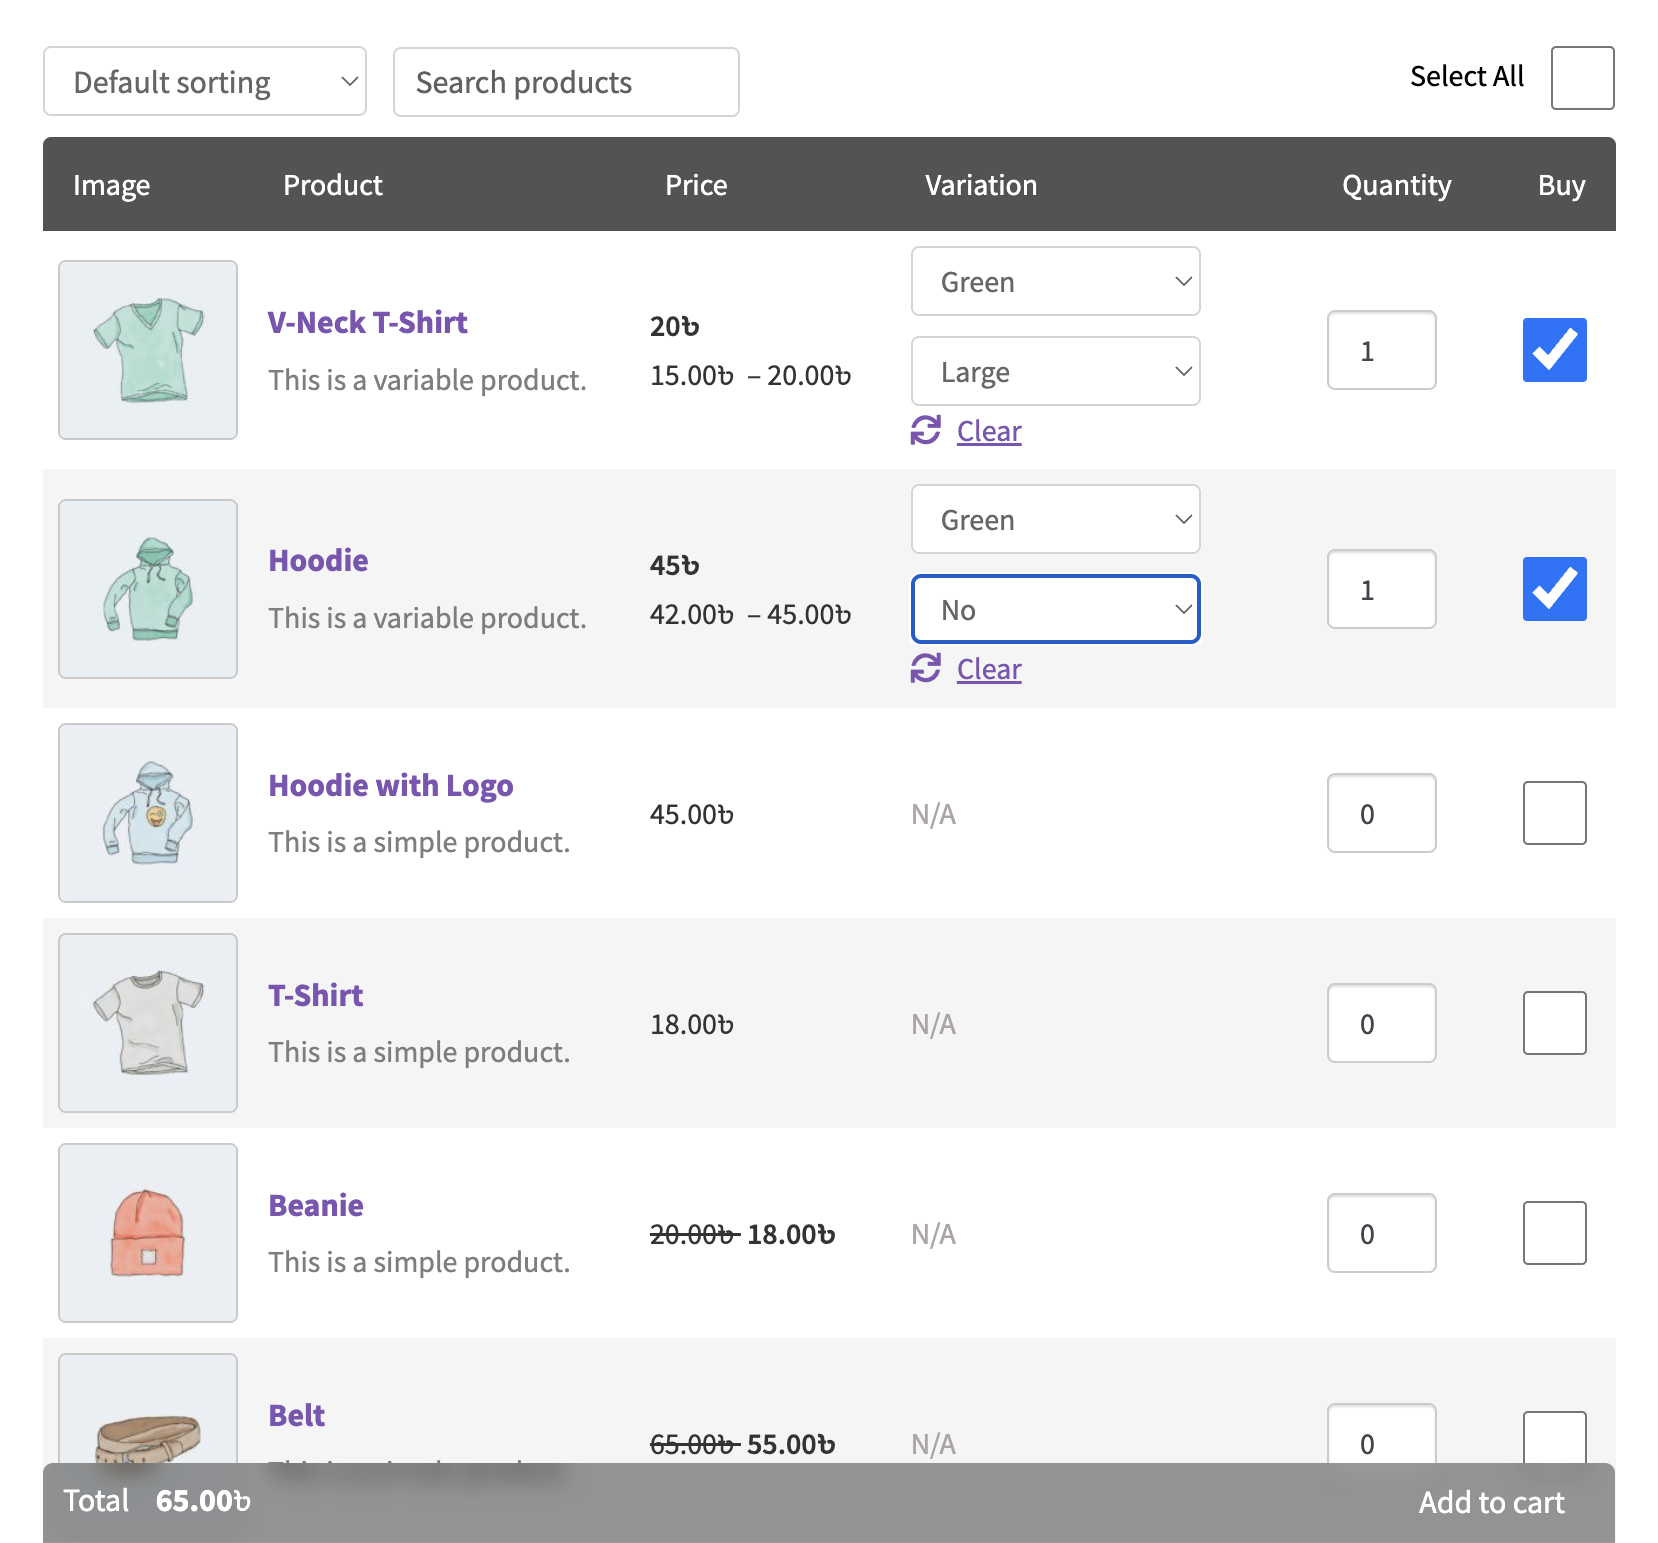Check the Buy box for Hoodie with Logo
The width and height of the screenshot is (1658, 1543).
pyautogui.click(x=1554, y=813)
